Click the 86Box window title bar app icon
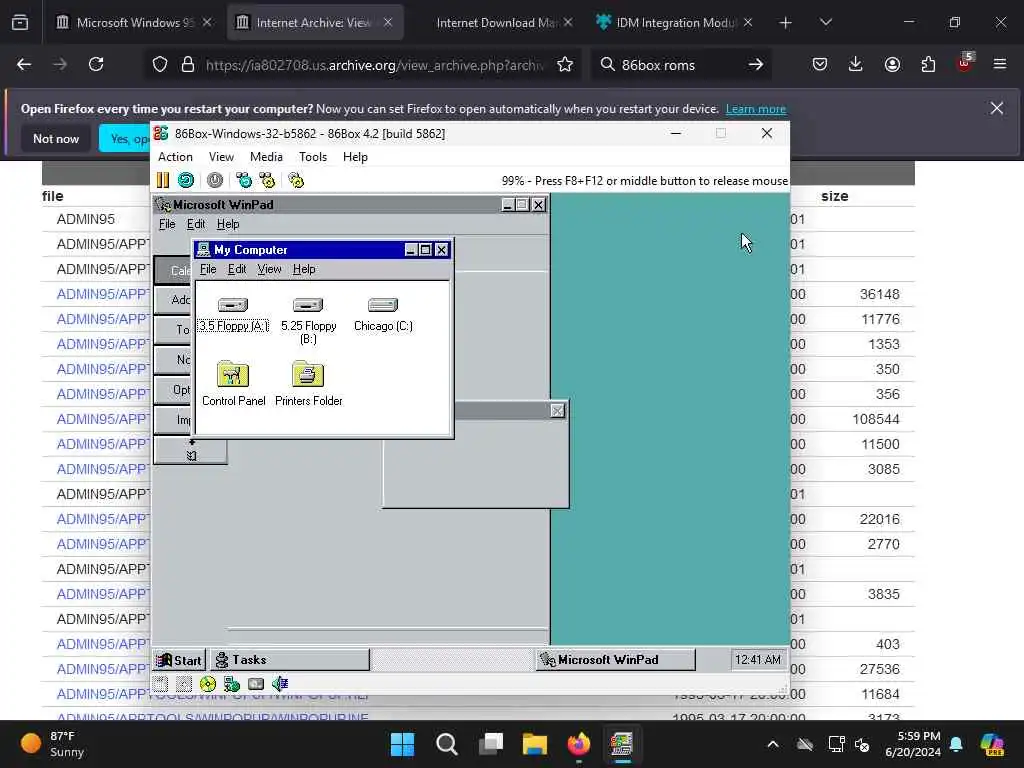 pos(161,133)
